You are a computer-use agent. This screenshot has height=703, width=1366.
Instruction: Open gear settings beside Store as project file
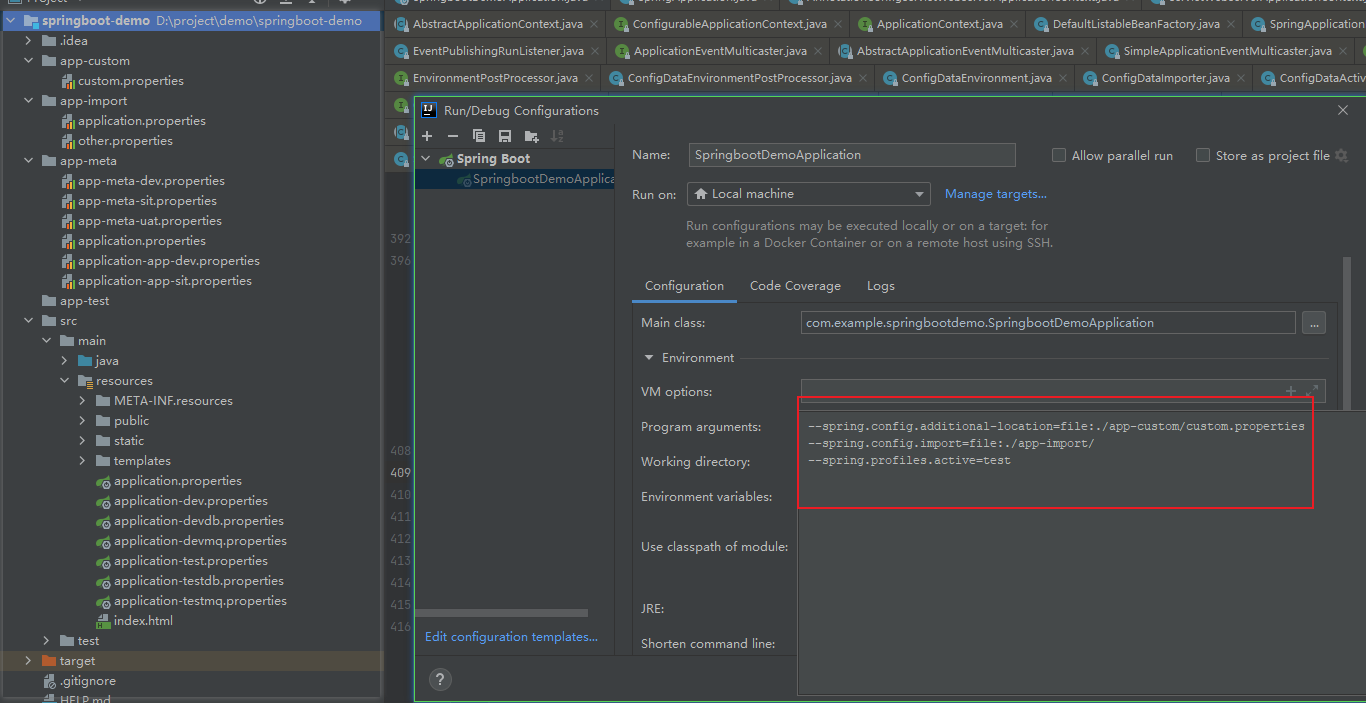[x=1341, y=155]
